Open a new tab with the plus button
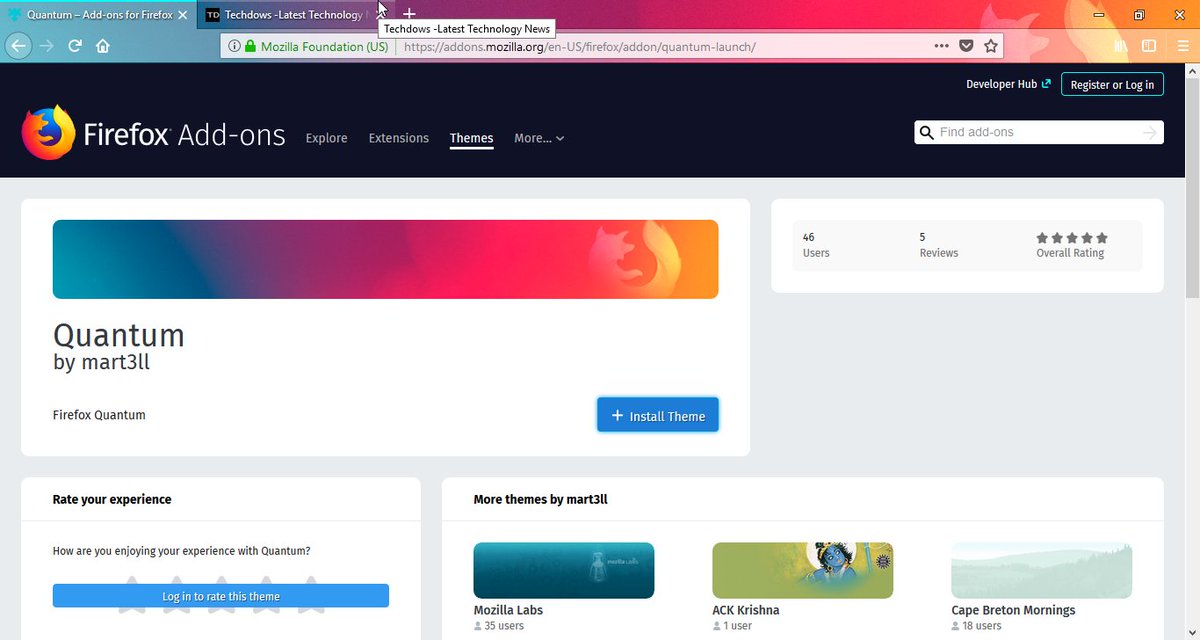Viewport: 1200px width, 640px height. pyautogui.click(x=409, y=14)
